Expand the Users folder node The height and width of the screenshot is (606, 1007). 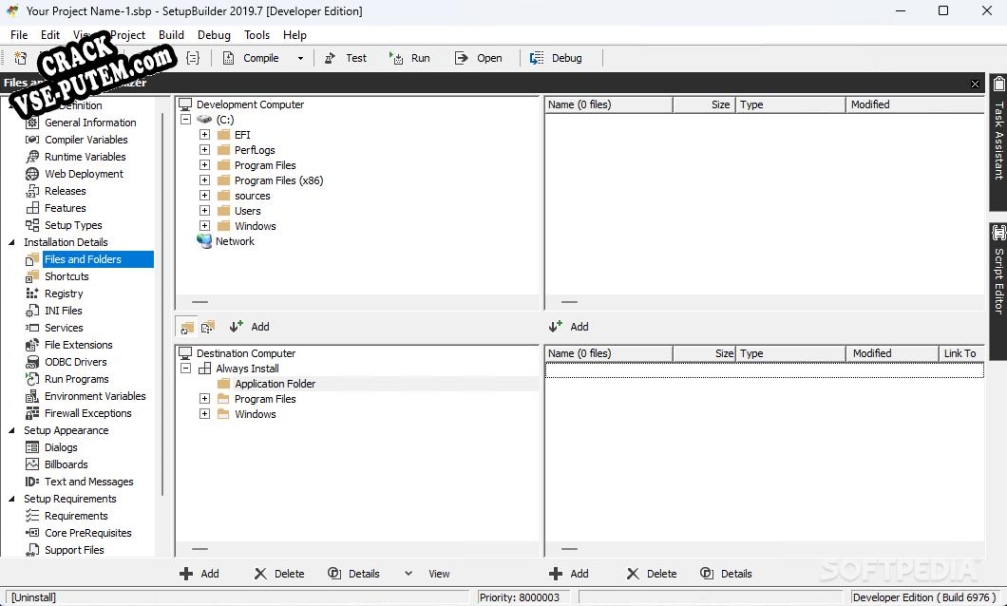[x=204, y=211]
